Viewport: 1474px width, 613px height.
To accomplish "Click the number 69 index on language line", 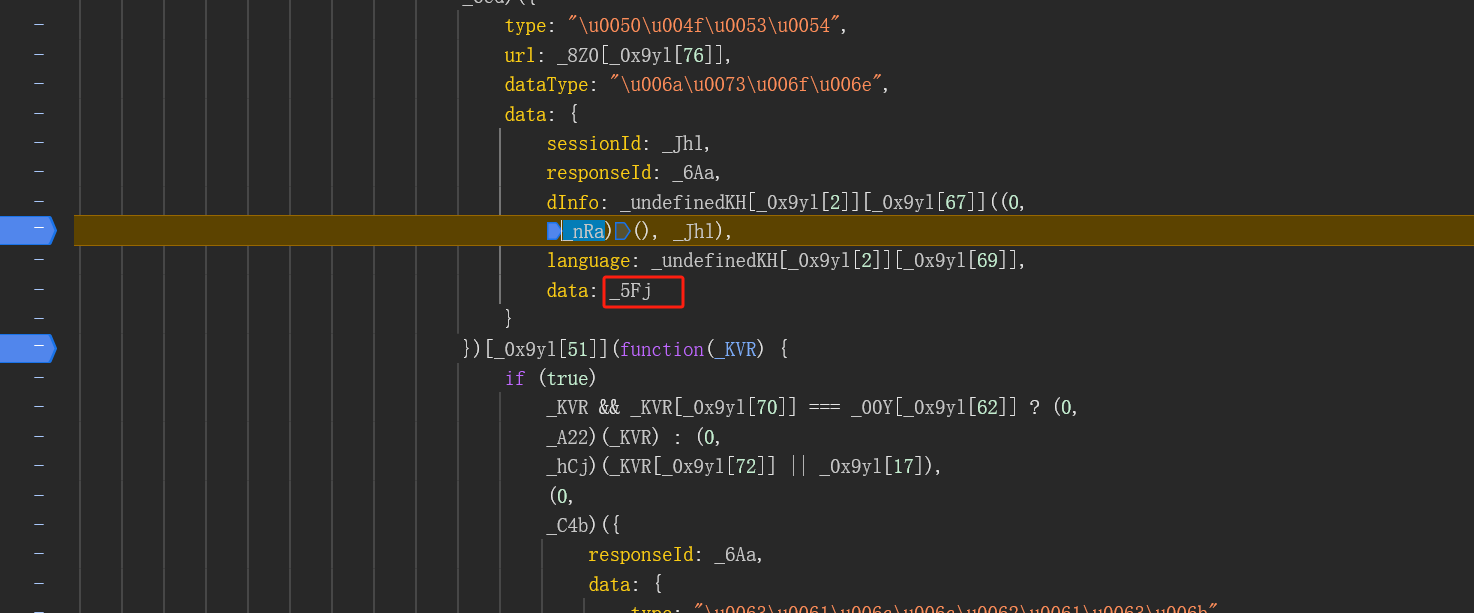I will pos(988,262).
